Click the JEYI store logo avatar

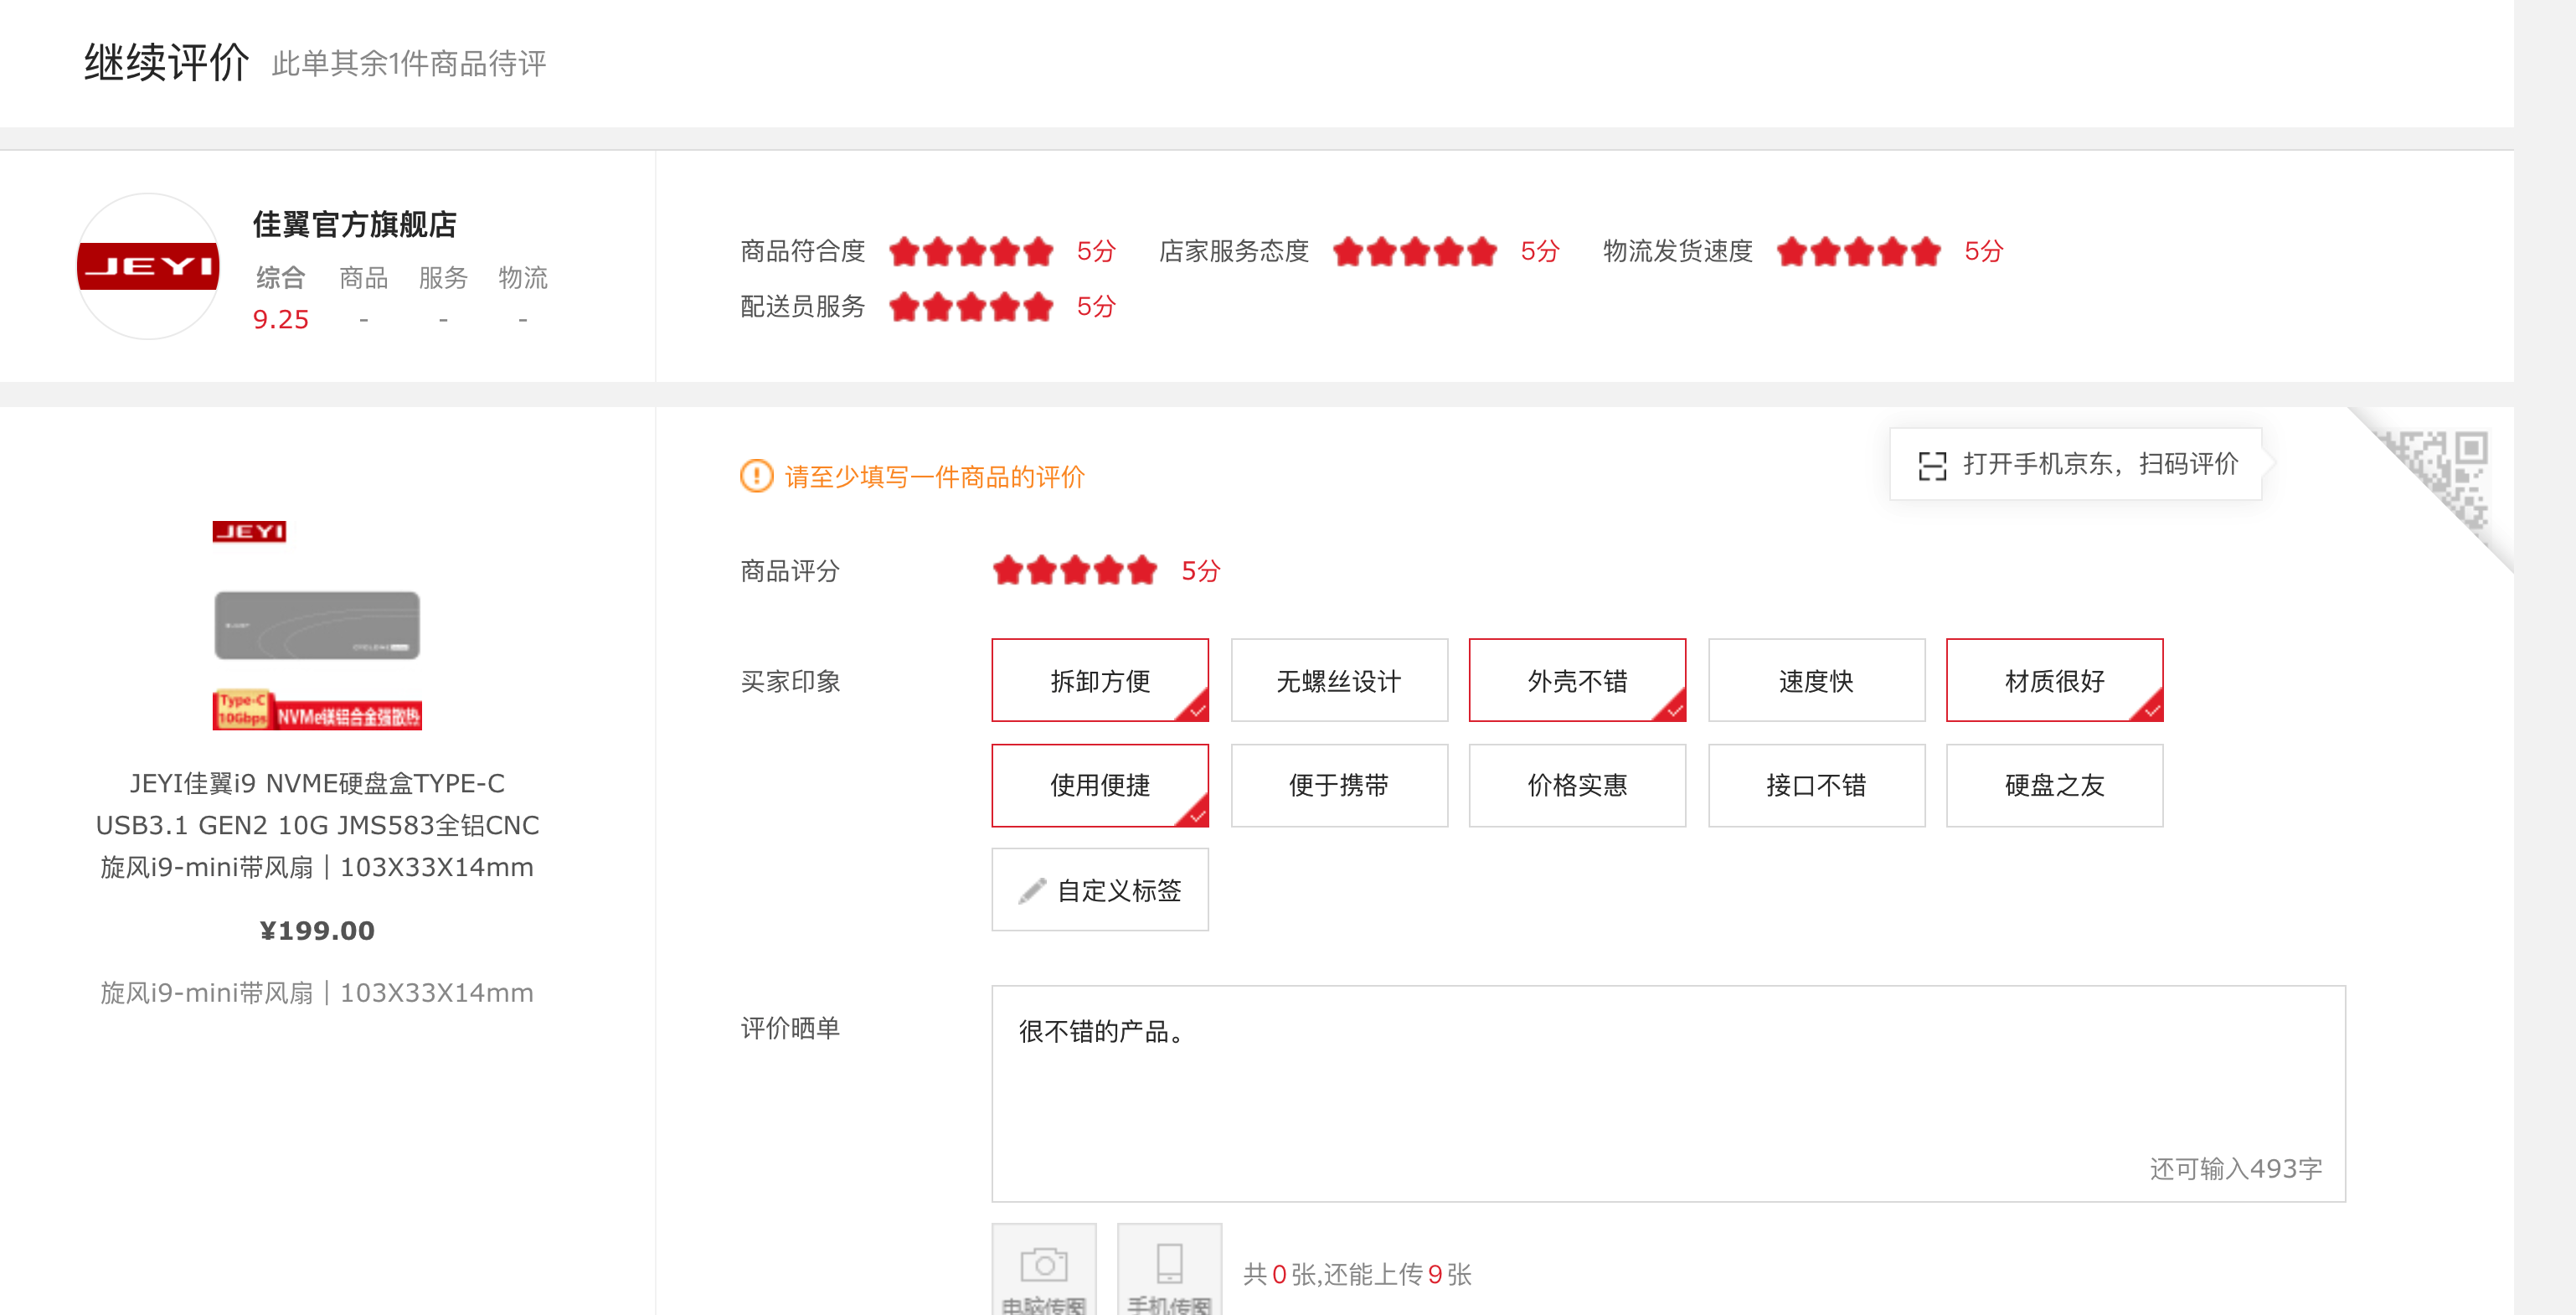[x=148, y=266]
